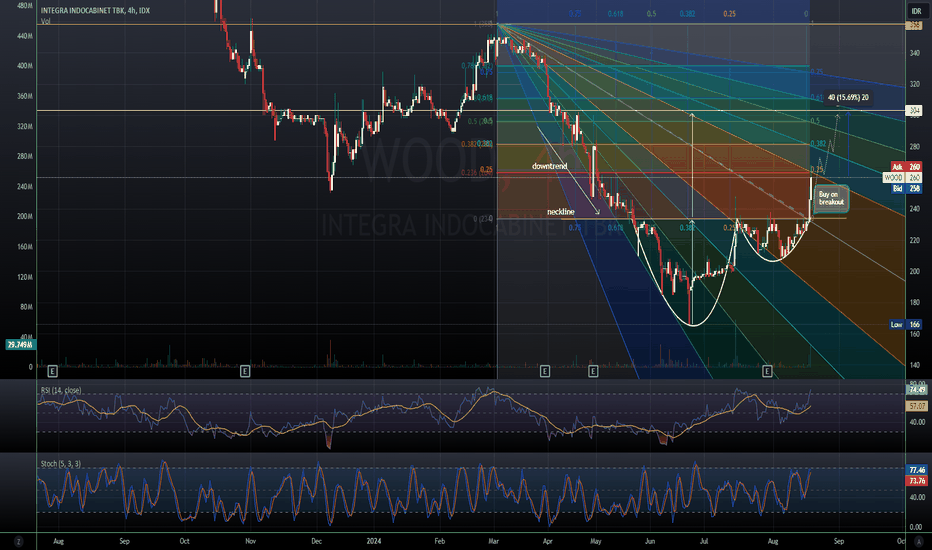This screenshot has height=550, width=932.
Task: Open the IDR currency selector
Action: [916, 11]
